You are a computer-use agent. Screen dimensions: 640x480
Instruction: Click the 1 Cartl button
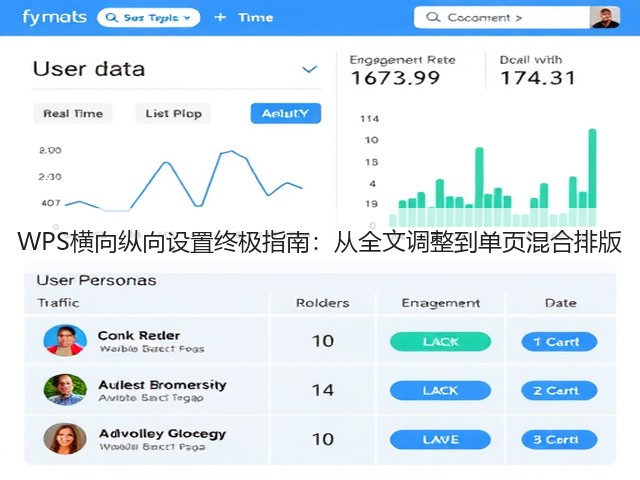pos(559,342)
